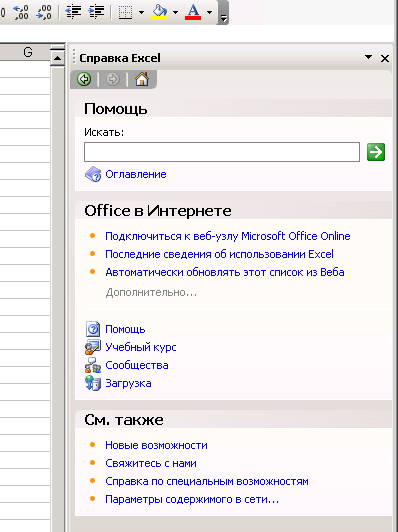398x532 pixels.
Task: Go back in the help task pane
Action: coord(84,79)
